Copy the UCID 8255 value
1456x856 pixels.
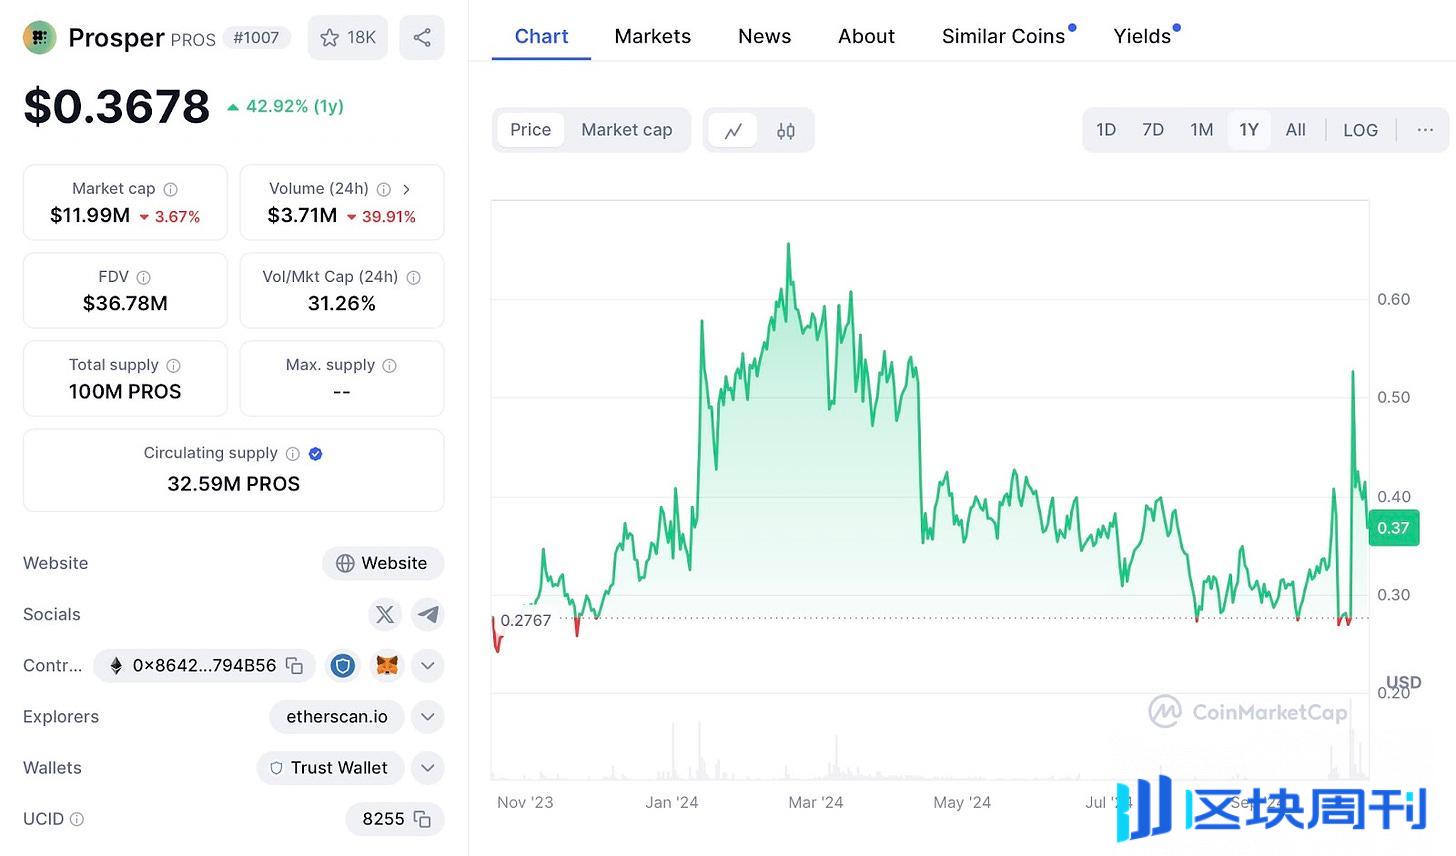tap(422, 819)
